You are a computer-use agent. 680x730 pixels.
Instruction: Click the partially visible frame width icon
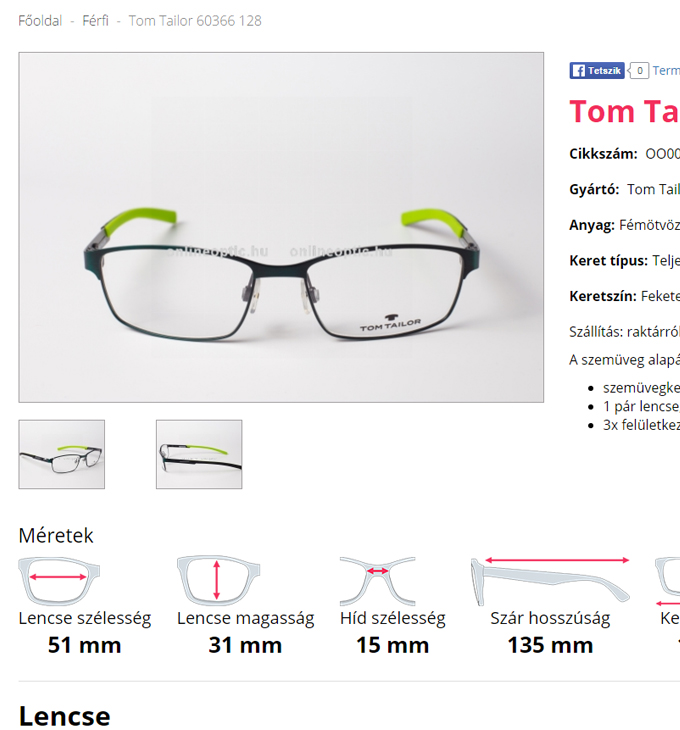click(667, 582)
